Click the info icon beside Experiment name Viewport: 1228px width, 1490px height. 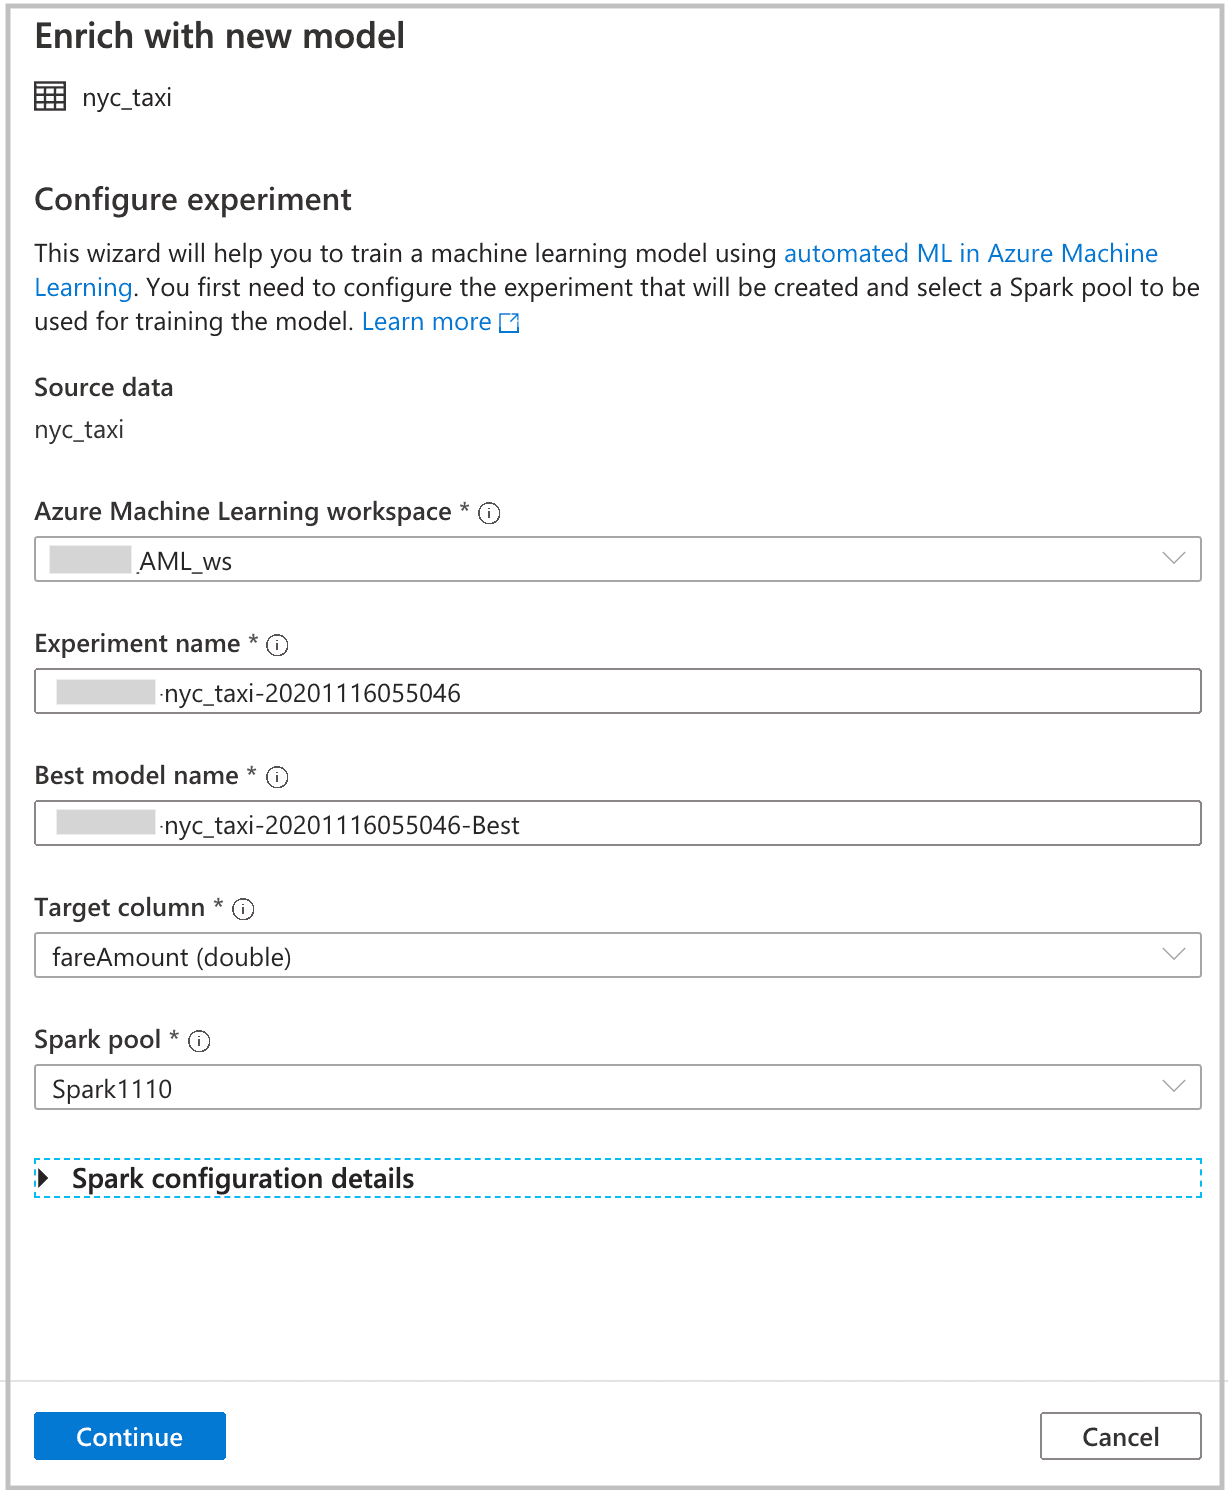pyautogui.click(x=278, y=645)
